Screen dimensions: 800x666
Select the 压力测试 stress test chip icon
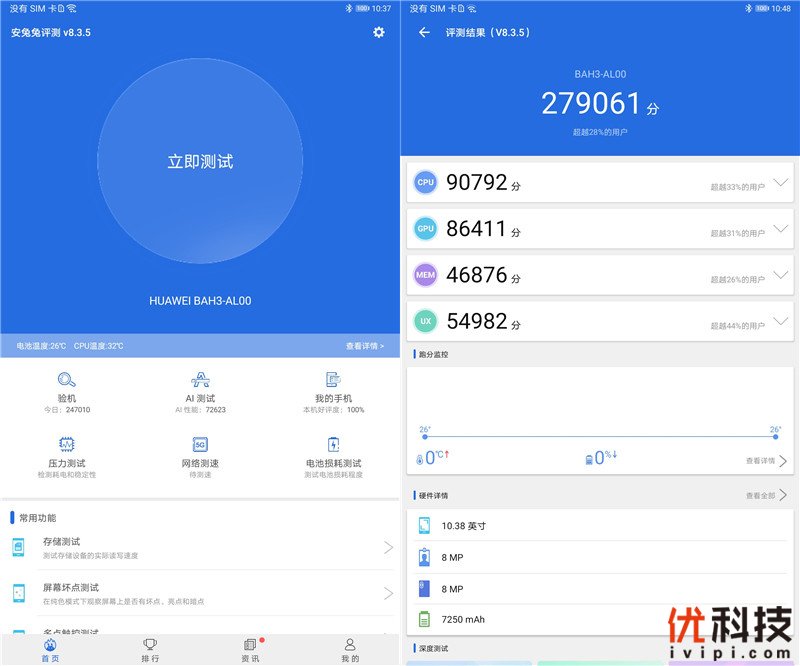pyautogui.click(x=66, y=443)
